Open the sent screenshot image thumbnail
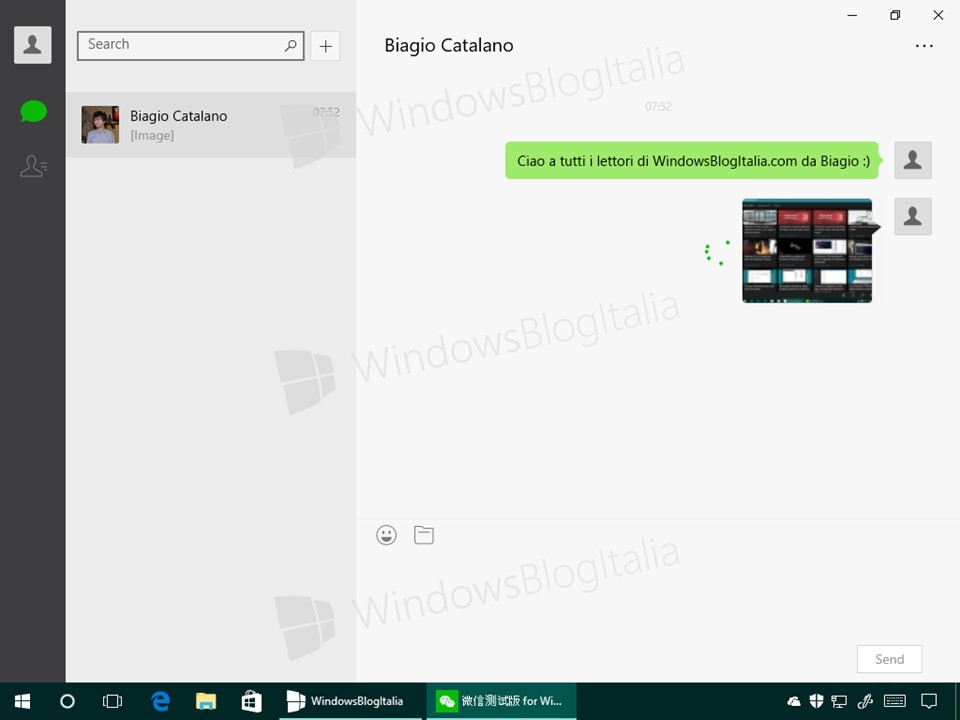The width and height of the screenshot is (960, 720). pyautogui.click(x=807, y=250)
